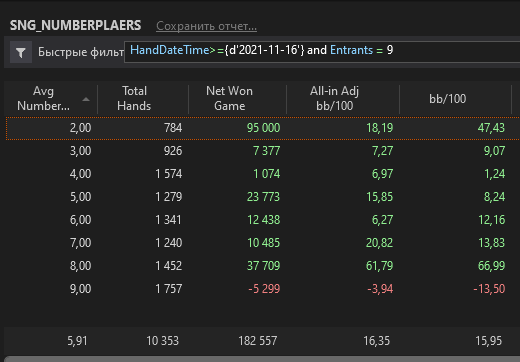
Task: Open the Сохранить отчет link
Action: click(x=206, y=26)
